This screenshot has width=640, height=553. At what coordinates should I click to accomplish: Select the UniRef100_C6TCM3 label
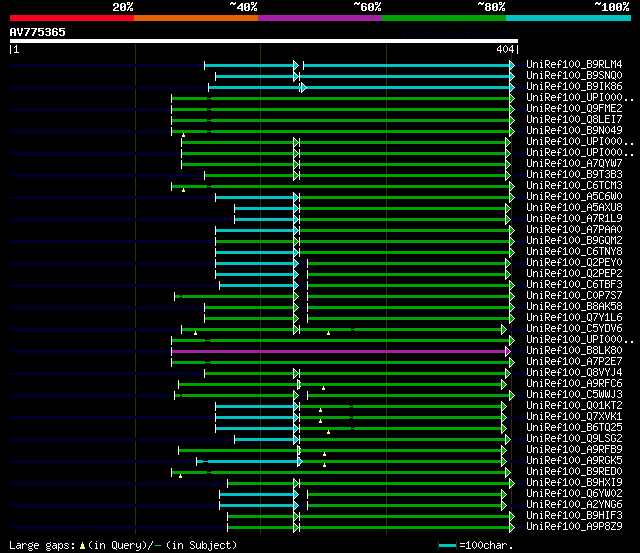(574, 186)
